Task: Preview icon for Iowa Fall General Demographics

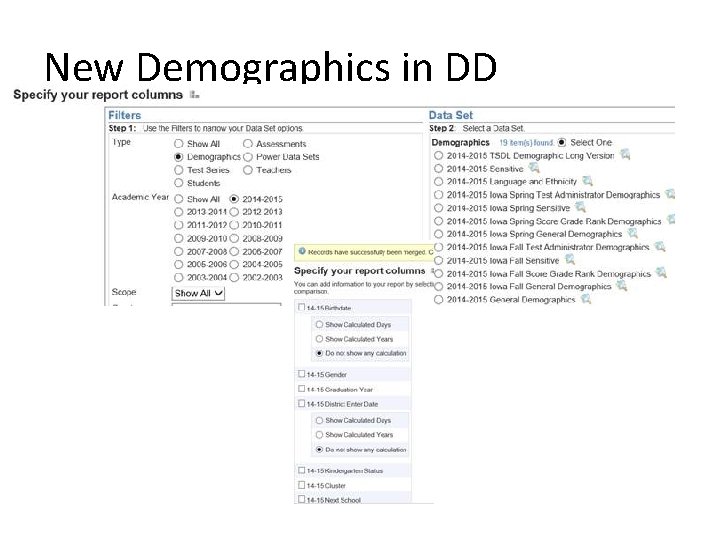Action: coord(621,285)
